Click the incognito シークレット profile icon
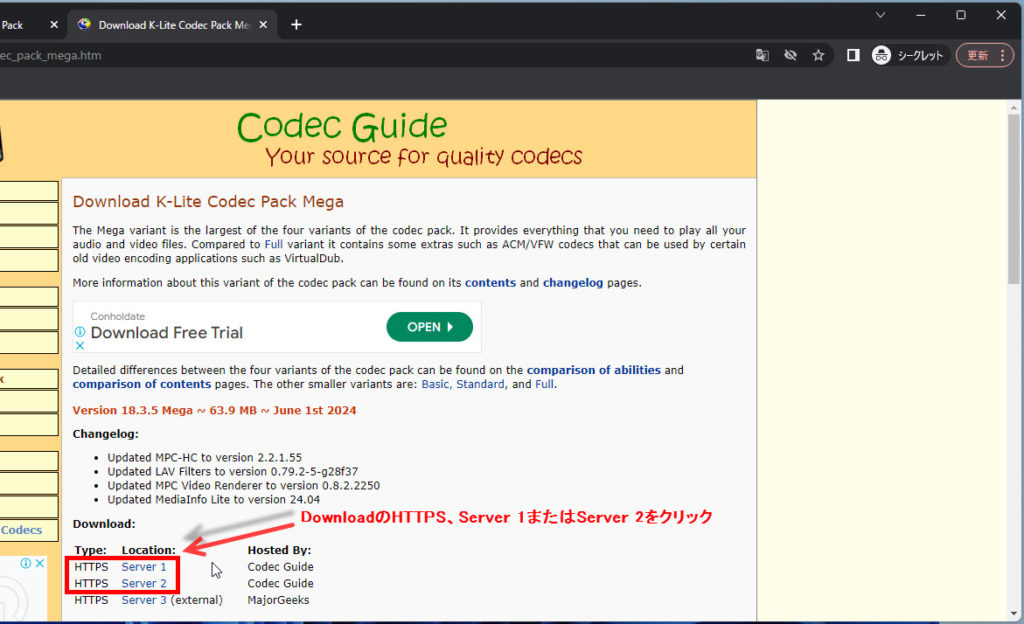1024x624 pixels. click(x=908, y=56)
